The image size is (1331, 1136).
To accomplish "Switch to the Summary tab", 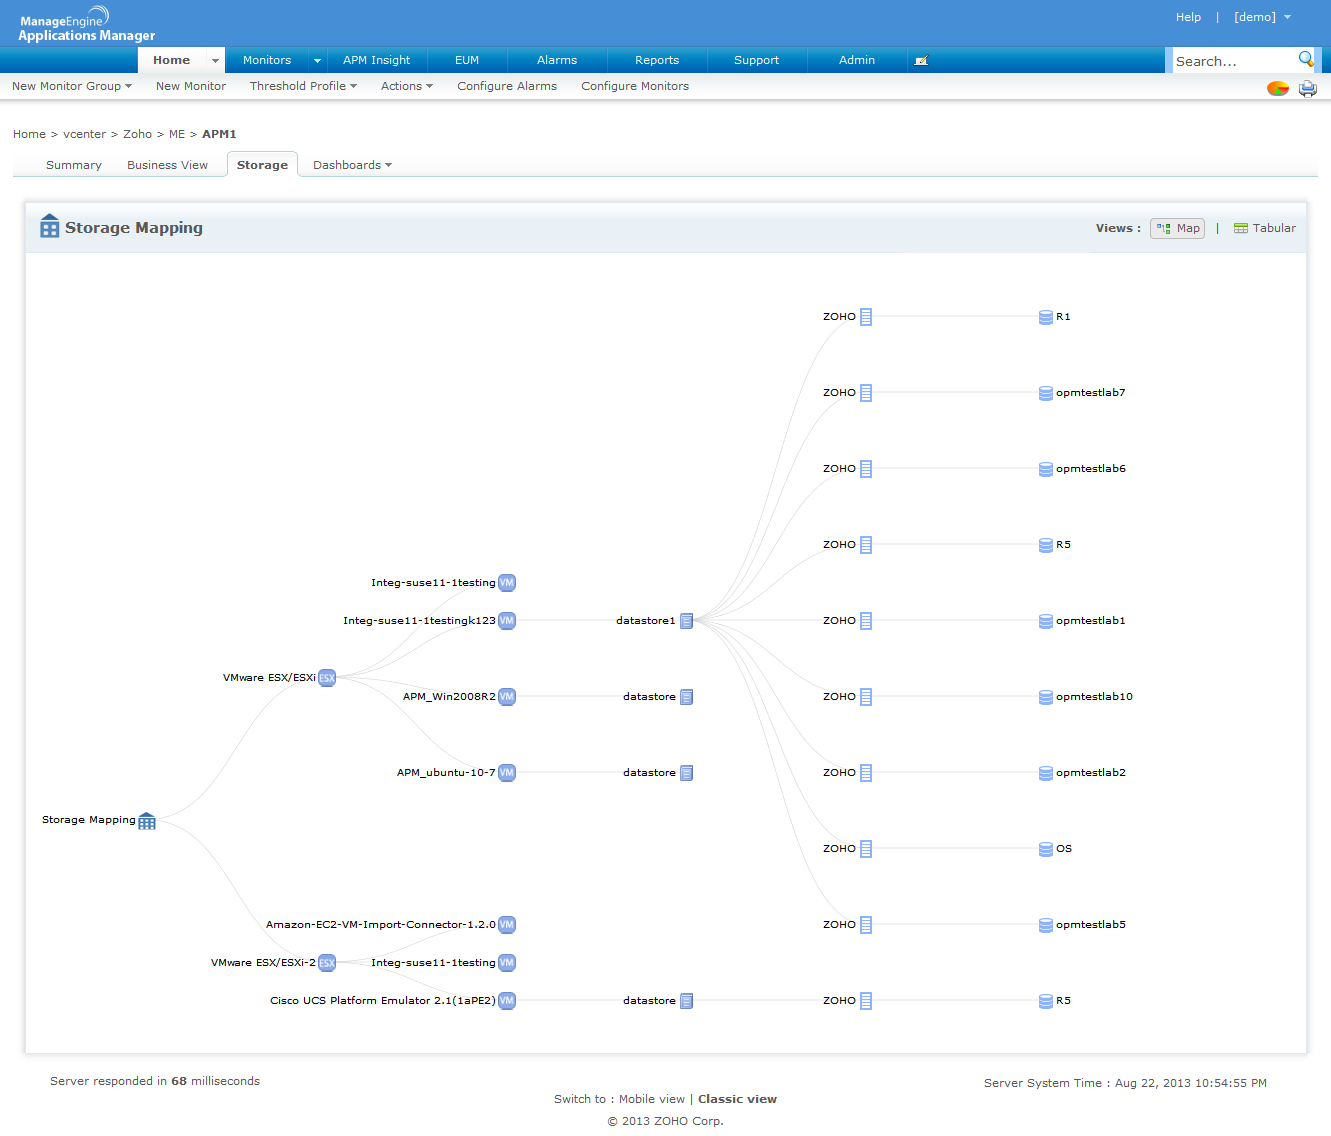I will pos(74,165).
